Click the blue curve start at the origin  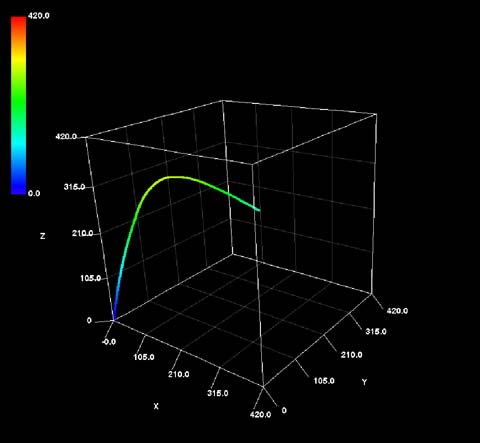point(114,318)
